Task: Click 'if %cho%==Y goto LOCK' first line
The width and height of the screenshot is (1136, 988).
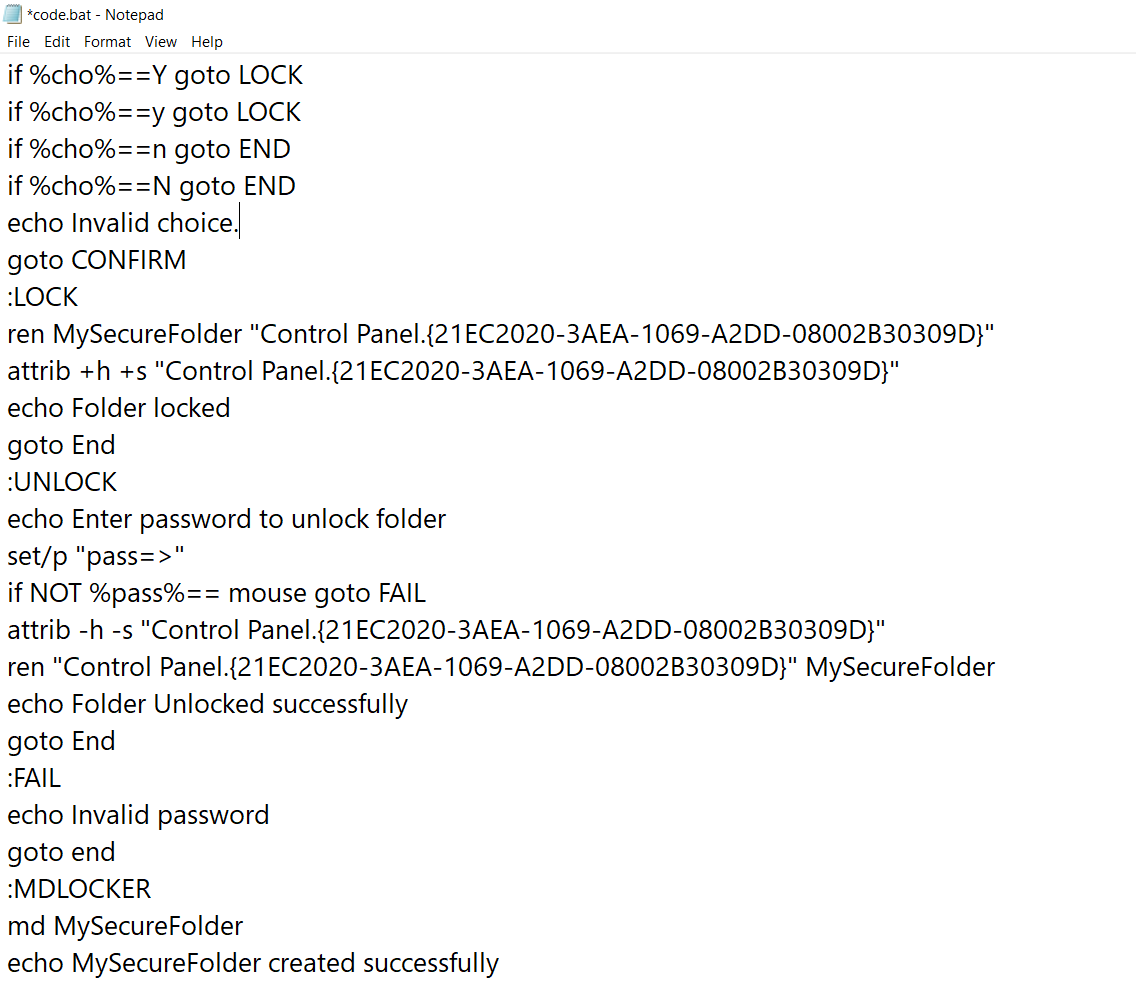Action: 154,75
